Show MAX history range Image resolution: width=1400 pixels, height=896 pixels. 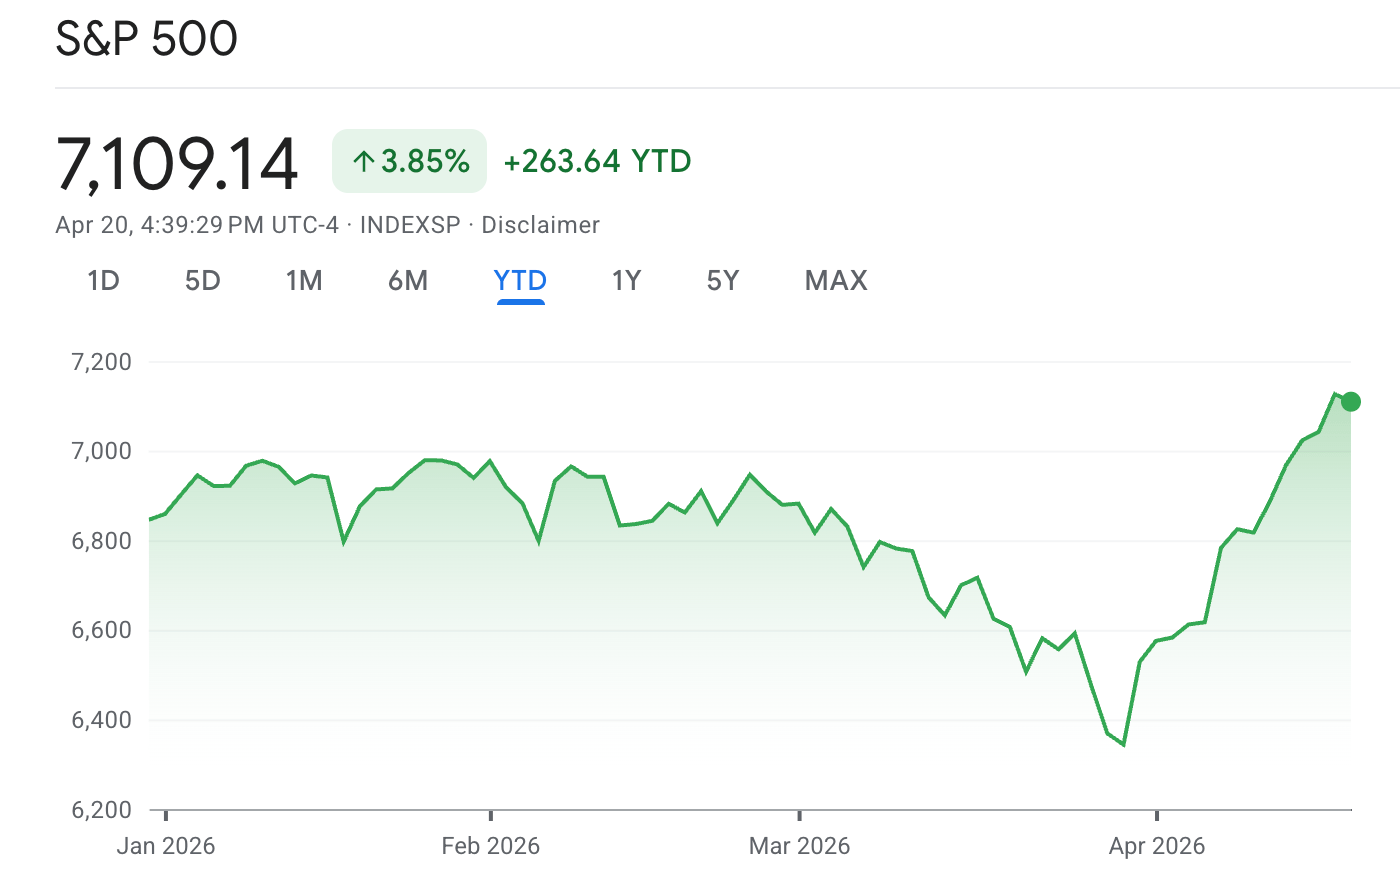click(836, 281)
